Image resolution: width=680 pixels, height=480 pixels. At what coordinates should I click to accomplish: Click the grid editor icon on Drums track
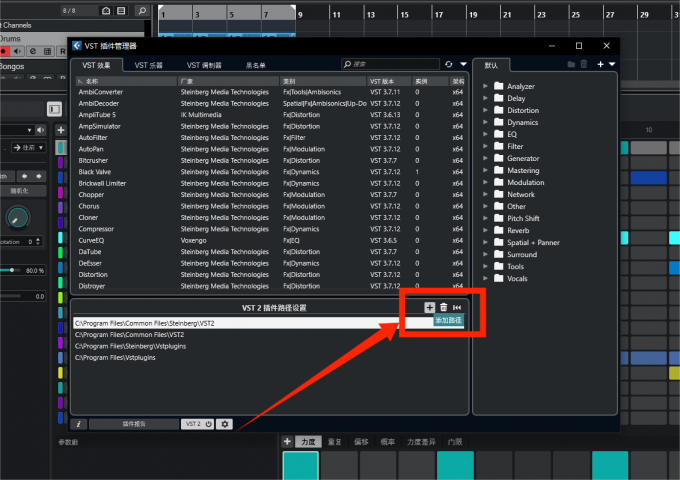coord(48,51)
